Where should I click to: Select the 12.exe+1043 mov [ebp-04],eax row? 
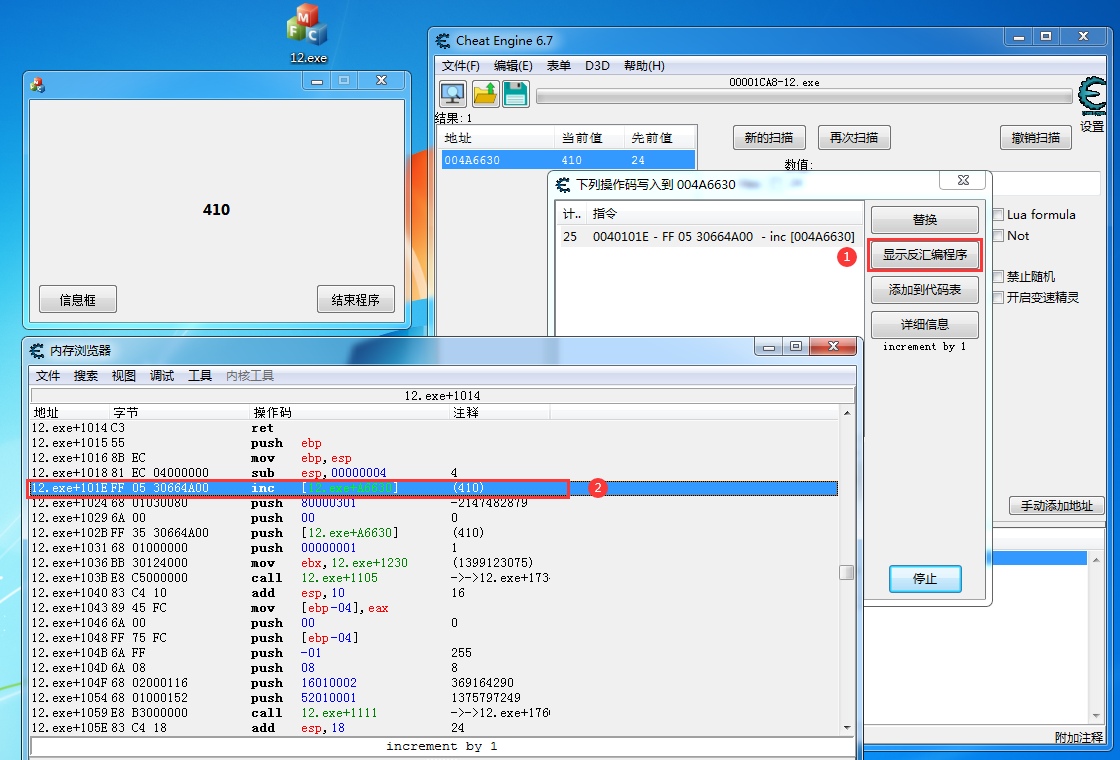[434, 608]
